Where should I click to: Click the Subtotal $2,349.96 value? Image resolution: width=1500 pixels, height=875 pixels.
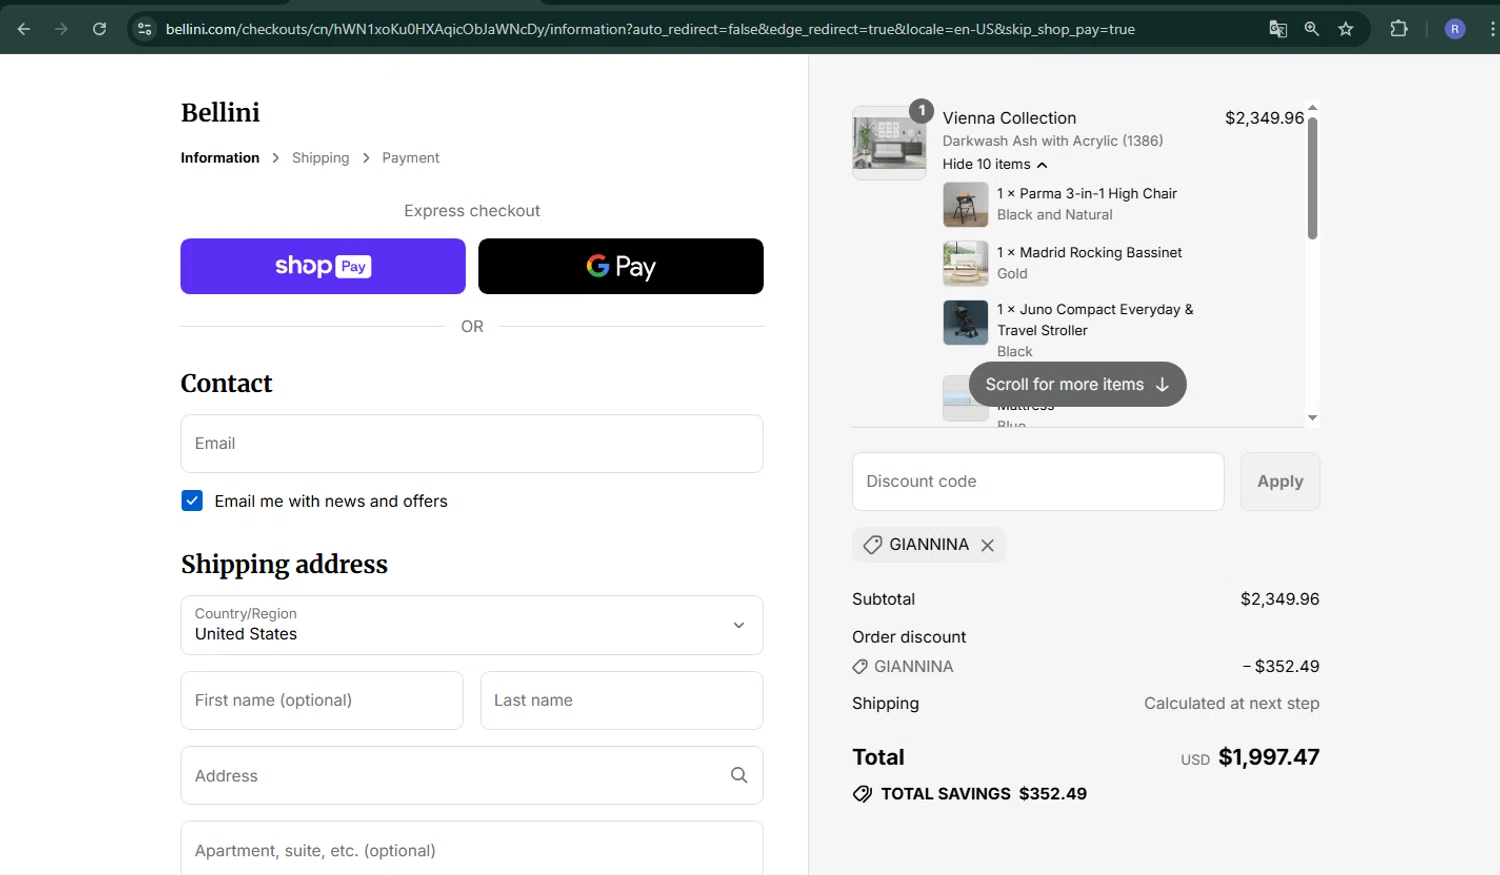tap(1280, 599)
